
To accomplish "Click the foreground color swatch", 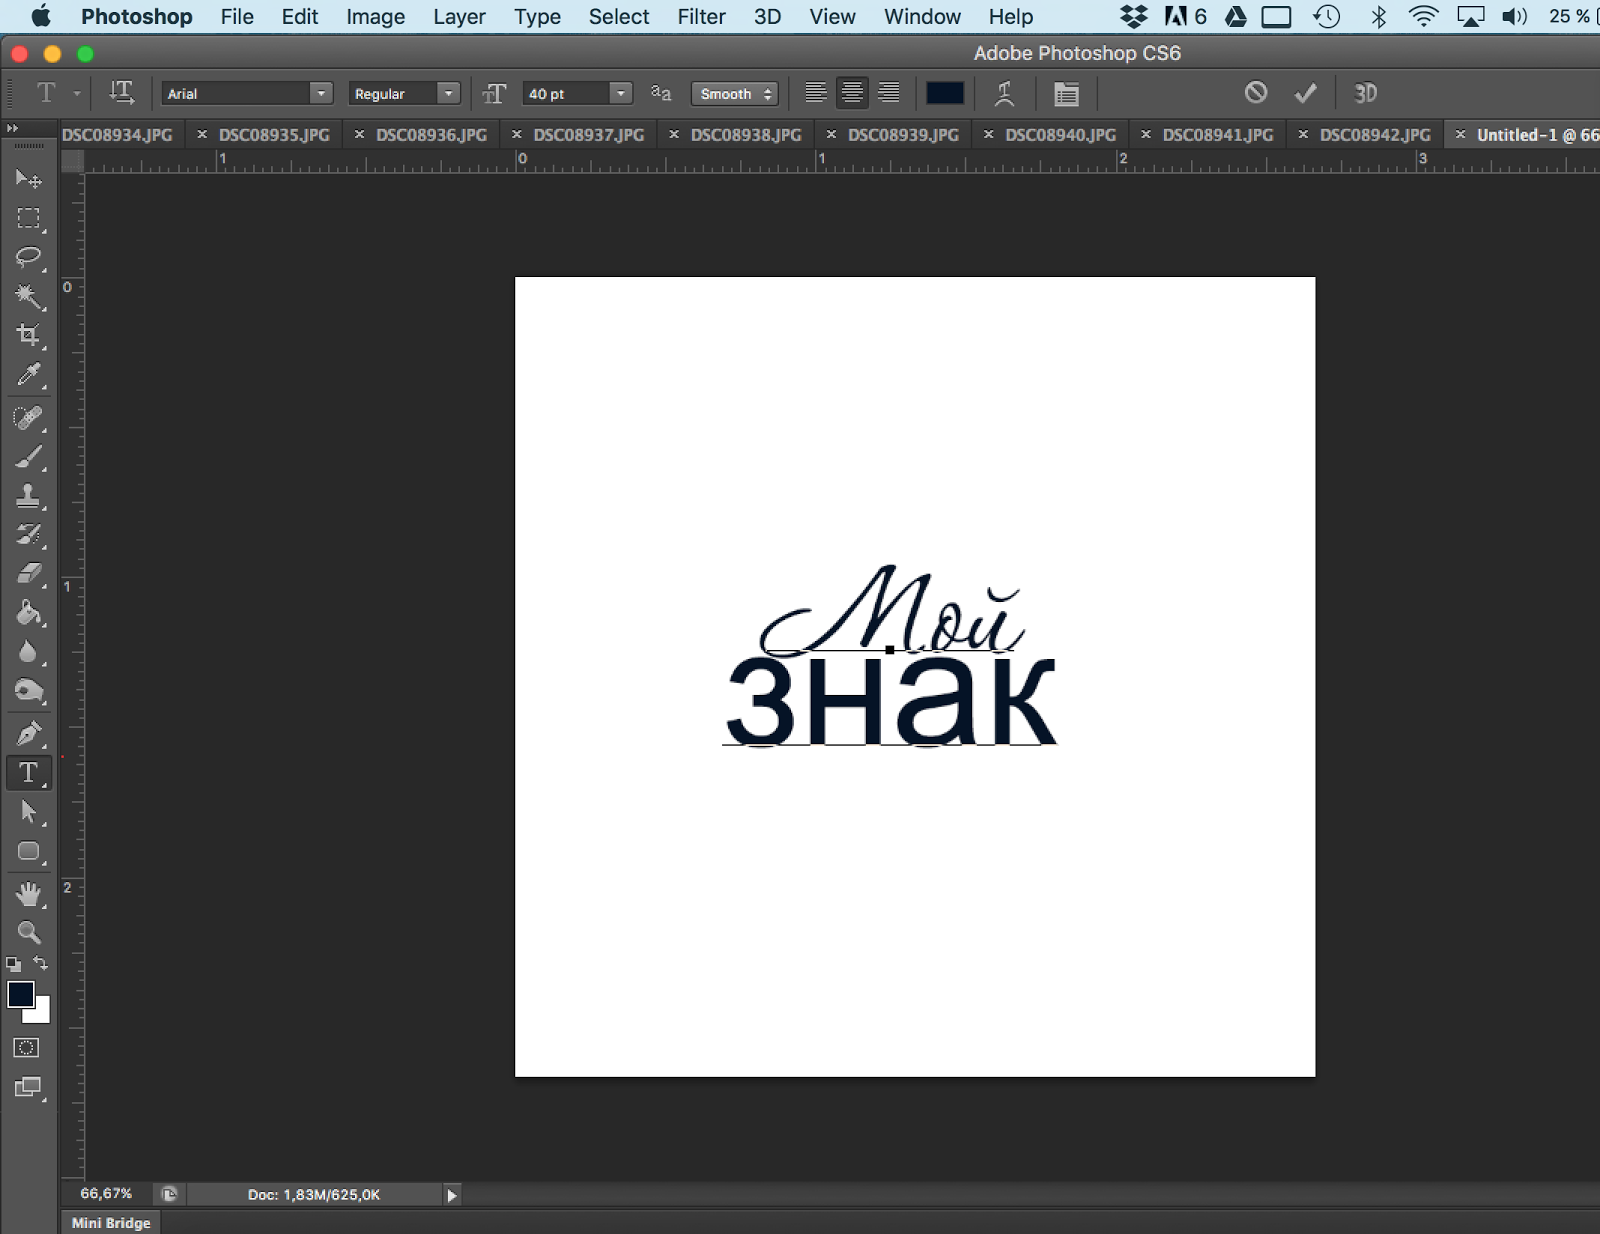I will click(20, 993).
